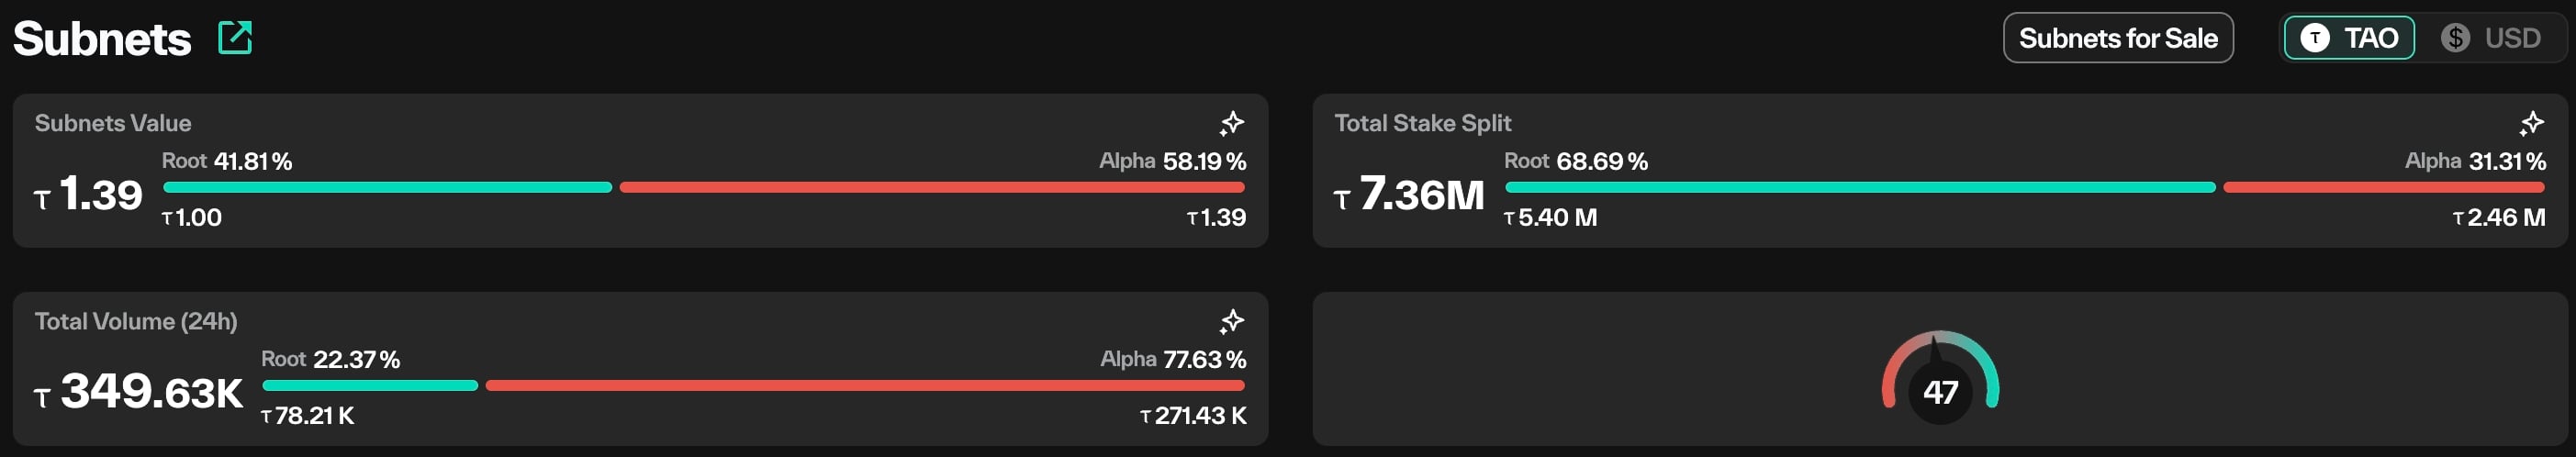The height and width of the screenshot is (457, 2576).
Task: Click the Total Volume (24h) title
Action: click(136, 321)
